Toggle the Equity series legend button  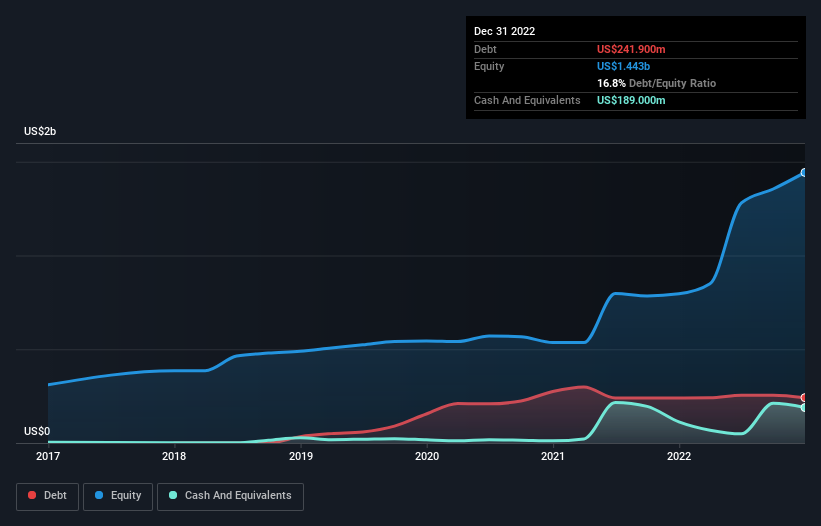click(x=118, y=496)
